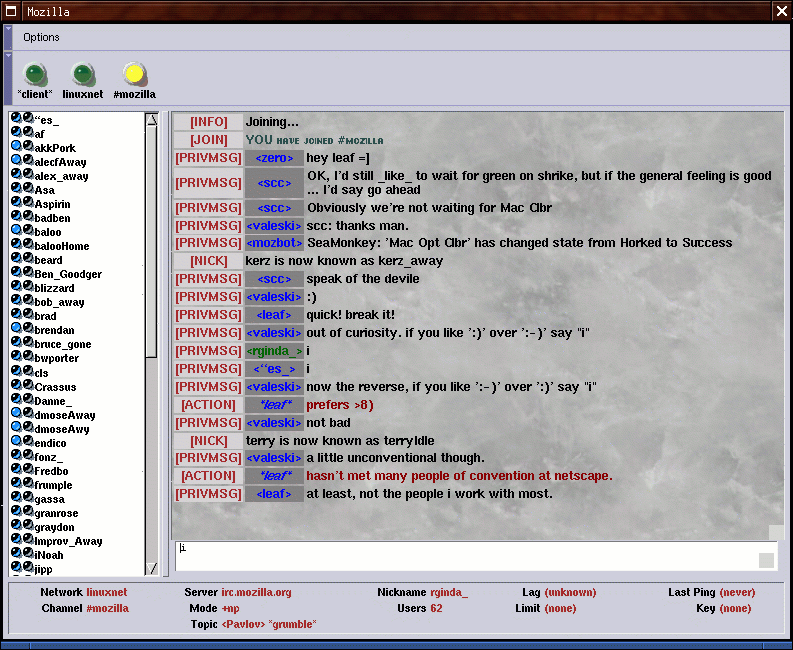Click the voice status icon next to badben

(x=28, y=216)
